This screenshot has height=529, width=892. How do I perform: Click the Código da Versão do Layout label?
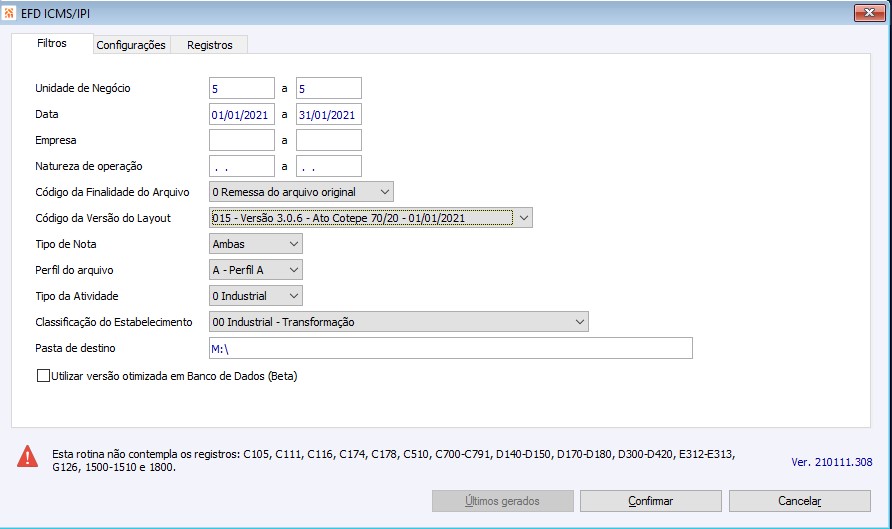pyautogui.click(x=103, y=218)
